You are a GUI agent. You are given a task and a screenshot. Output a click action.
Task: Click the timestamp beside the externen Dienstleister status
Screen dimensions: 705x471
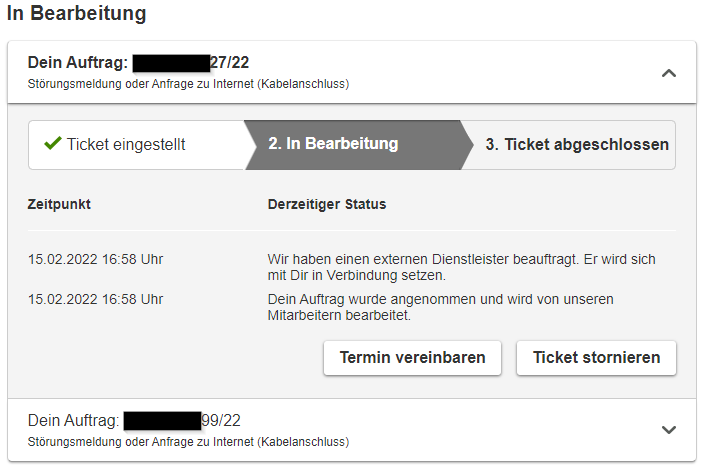(95, 259)
